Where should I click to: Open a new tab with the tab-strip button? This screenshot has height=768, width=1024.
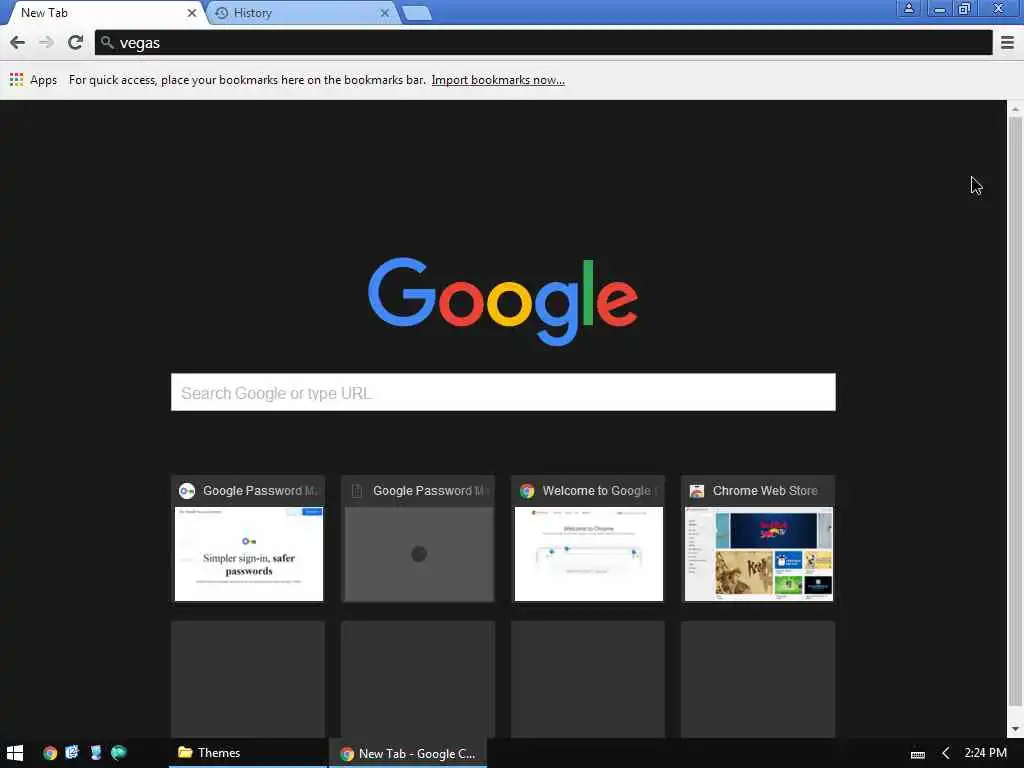tap(417, 13)
